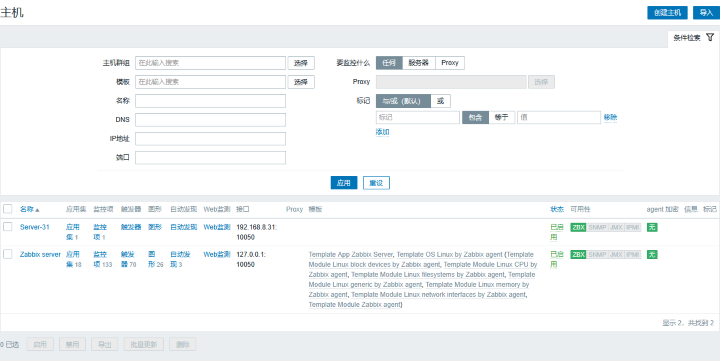Click the IP地址 filter input
This screenshot has height=361, width=720.
click(x=210, y=139)
